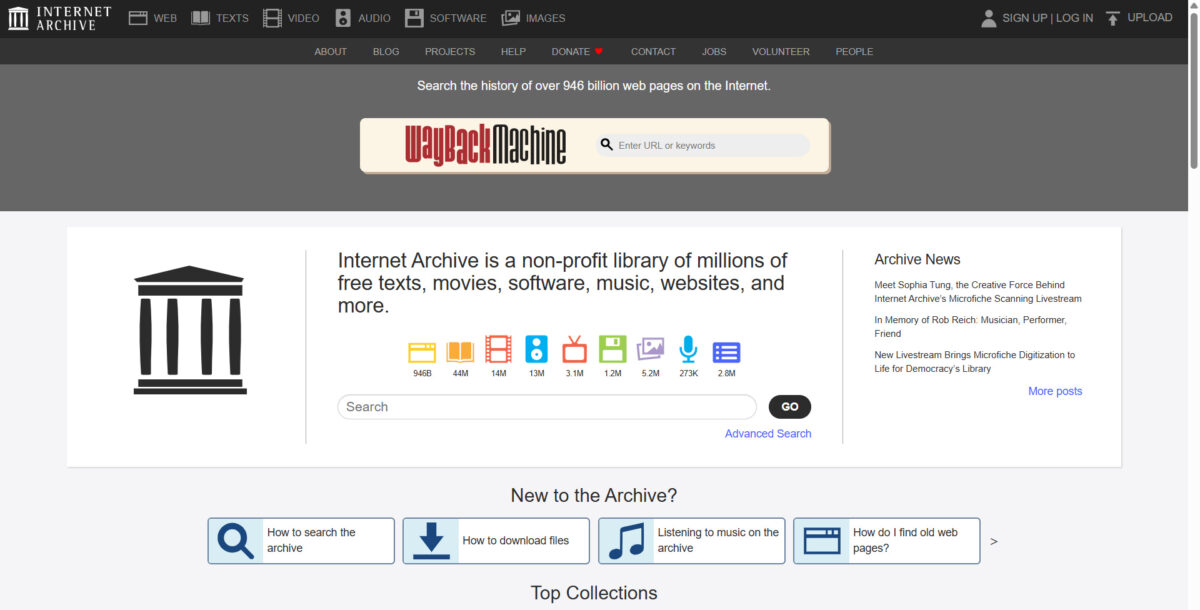Open the Help menu item
The image size is (1200, 610).
[513, 51]
